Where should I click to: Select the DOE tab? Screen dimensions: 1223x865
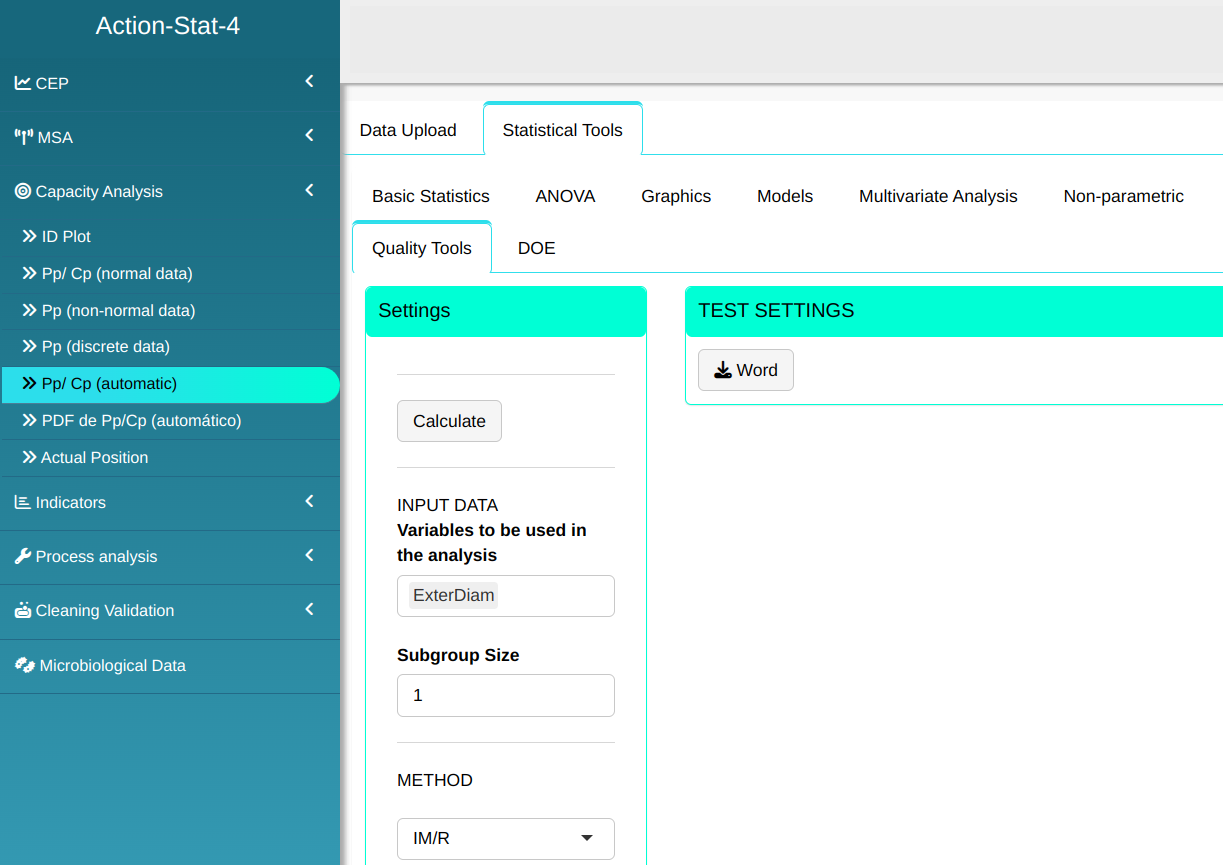(x=536, y=248)
